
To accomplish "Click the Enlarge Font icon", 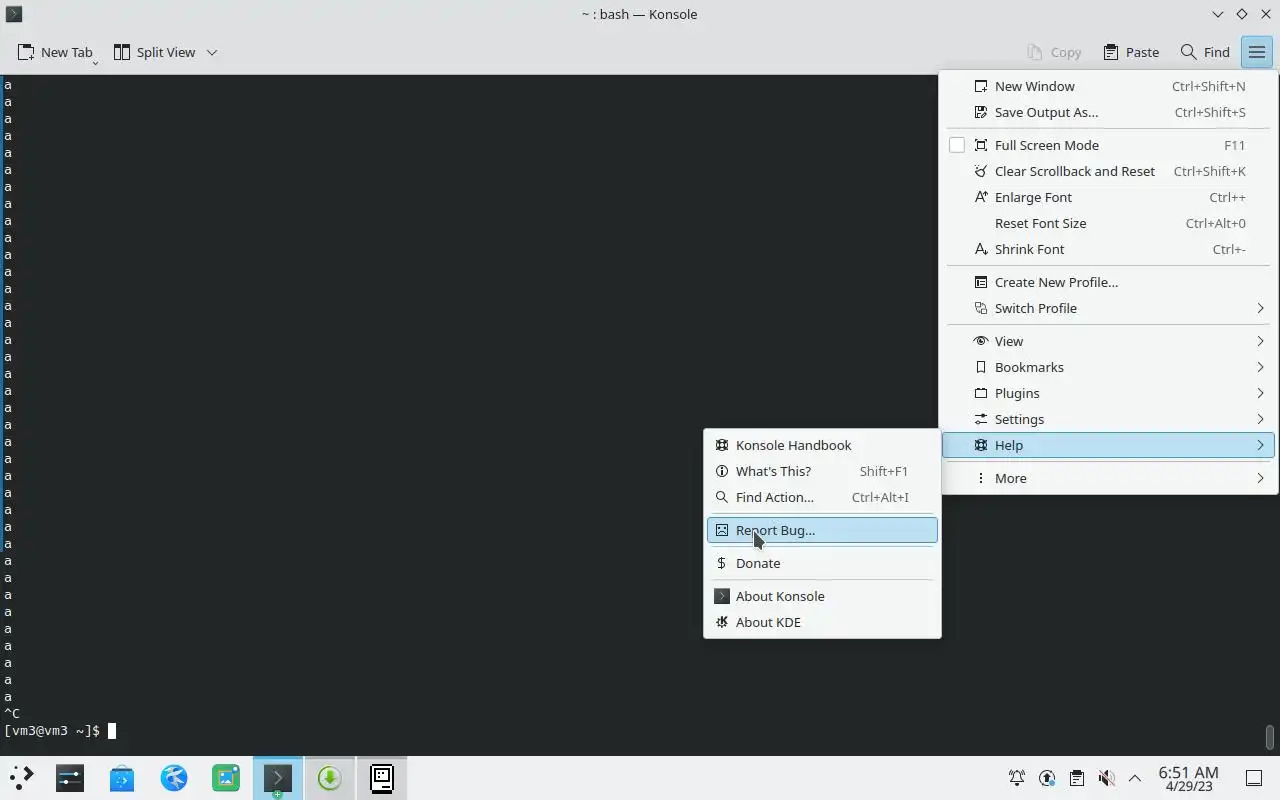I will point(981,197).
